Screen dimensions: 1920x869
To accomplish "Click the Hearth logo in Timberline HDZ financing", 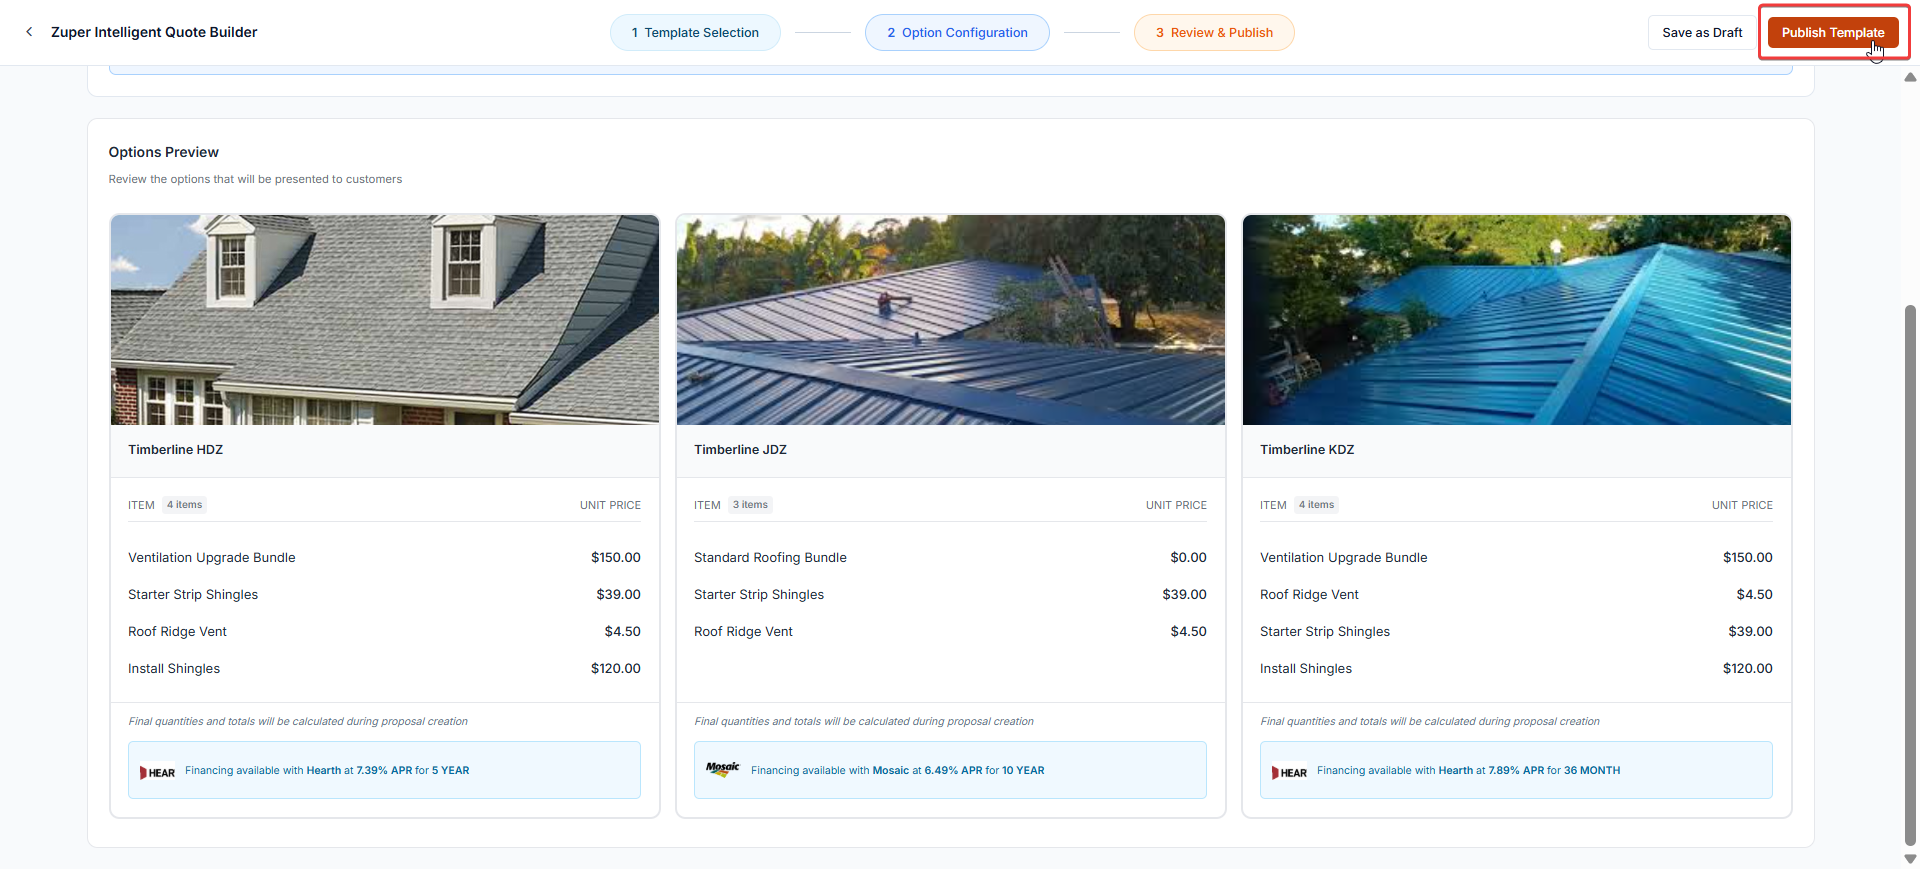I will click(157, 772).
